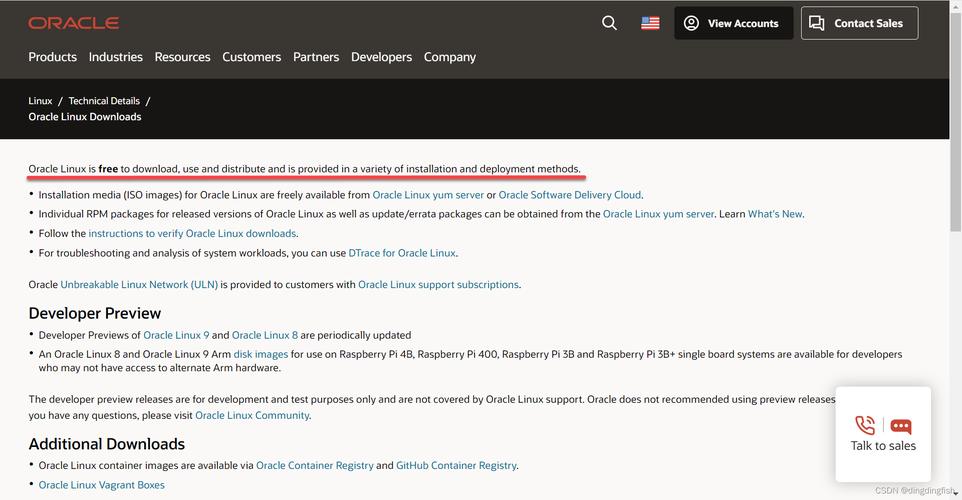This screenshot has width=962, height=500.
Task: Click the Additional Downloads heading
Action: (107, 444)
